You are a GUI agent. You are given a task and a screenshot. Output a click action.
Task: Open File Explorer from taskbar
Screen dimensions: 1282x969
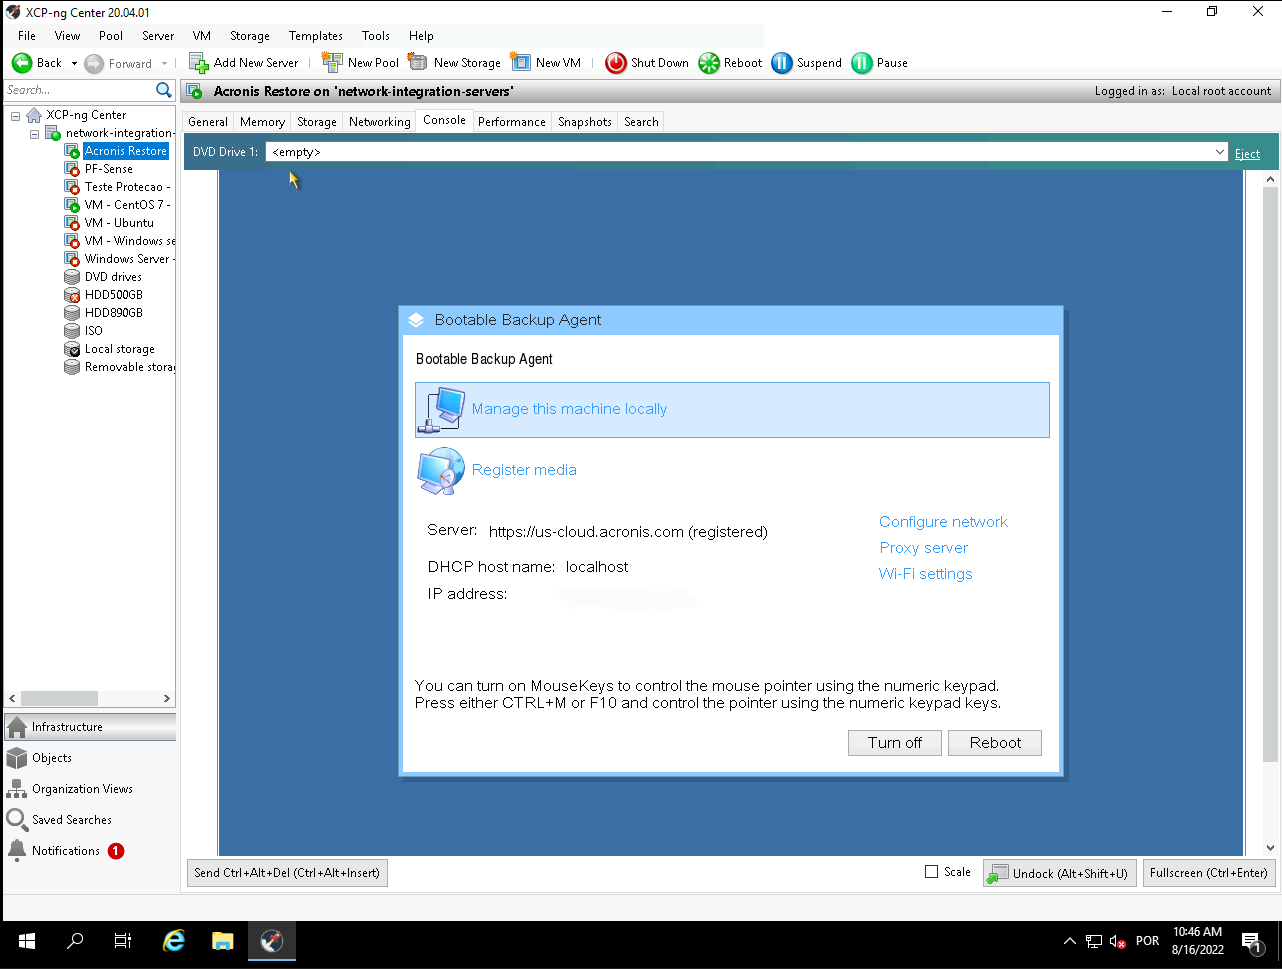(223, 941)
